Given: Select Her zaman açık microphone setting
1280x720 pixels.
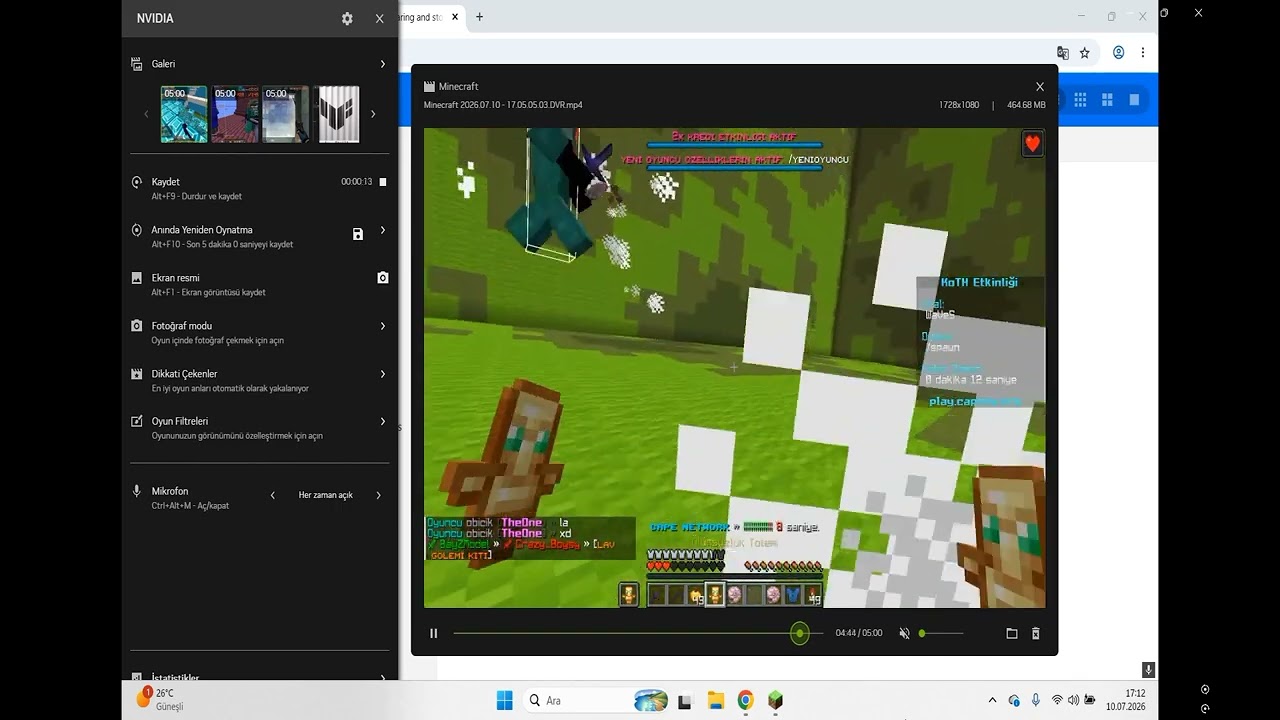Looking at the screenshot, I should coord(325,495).
